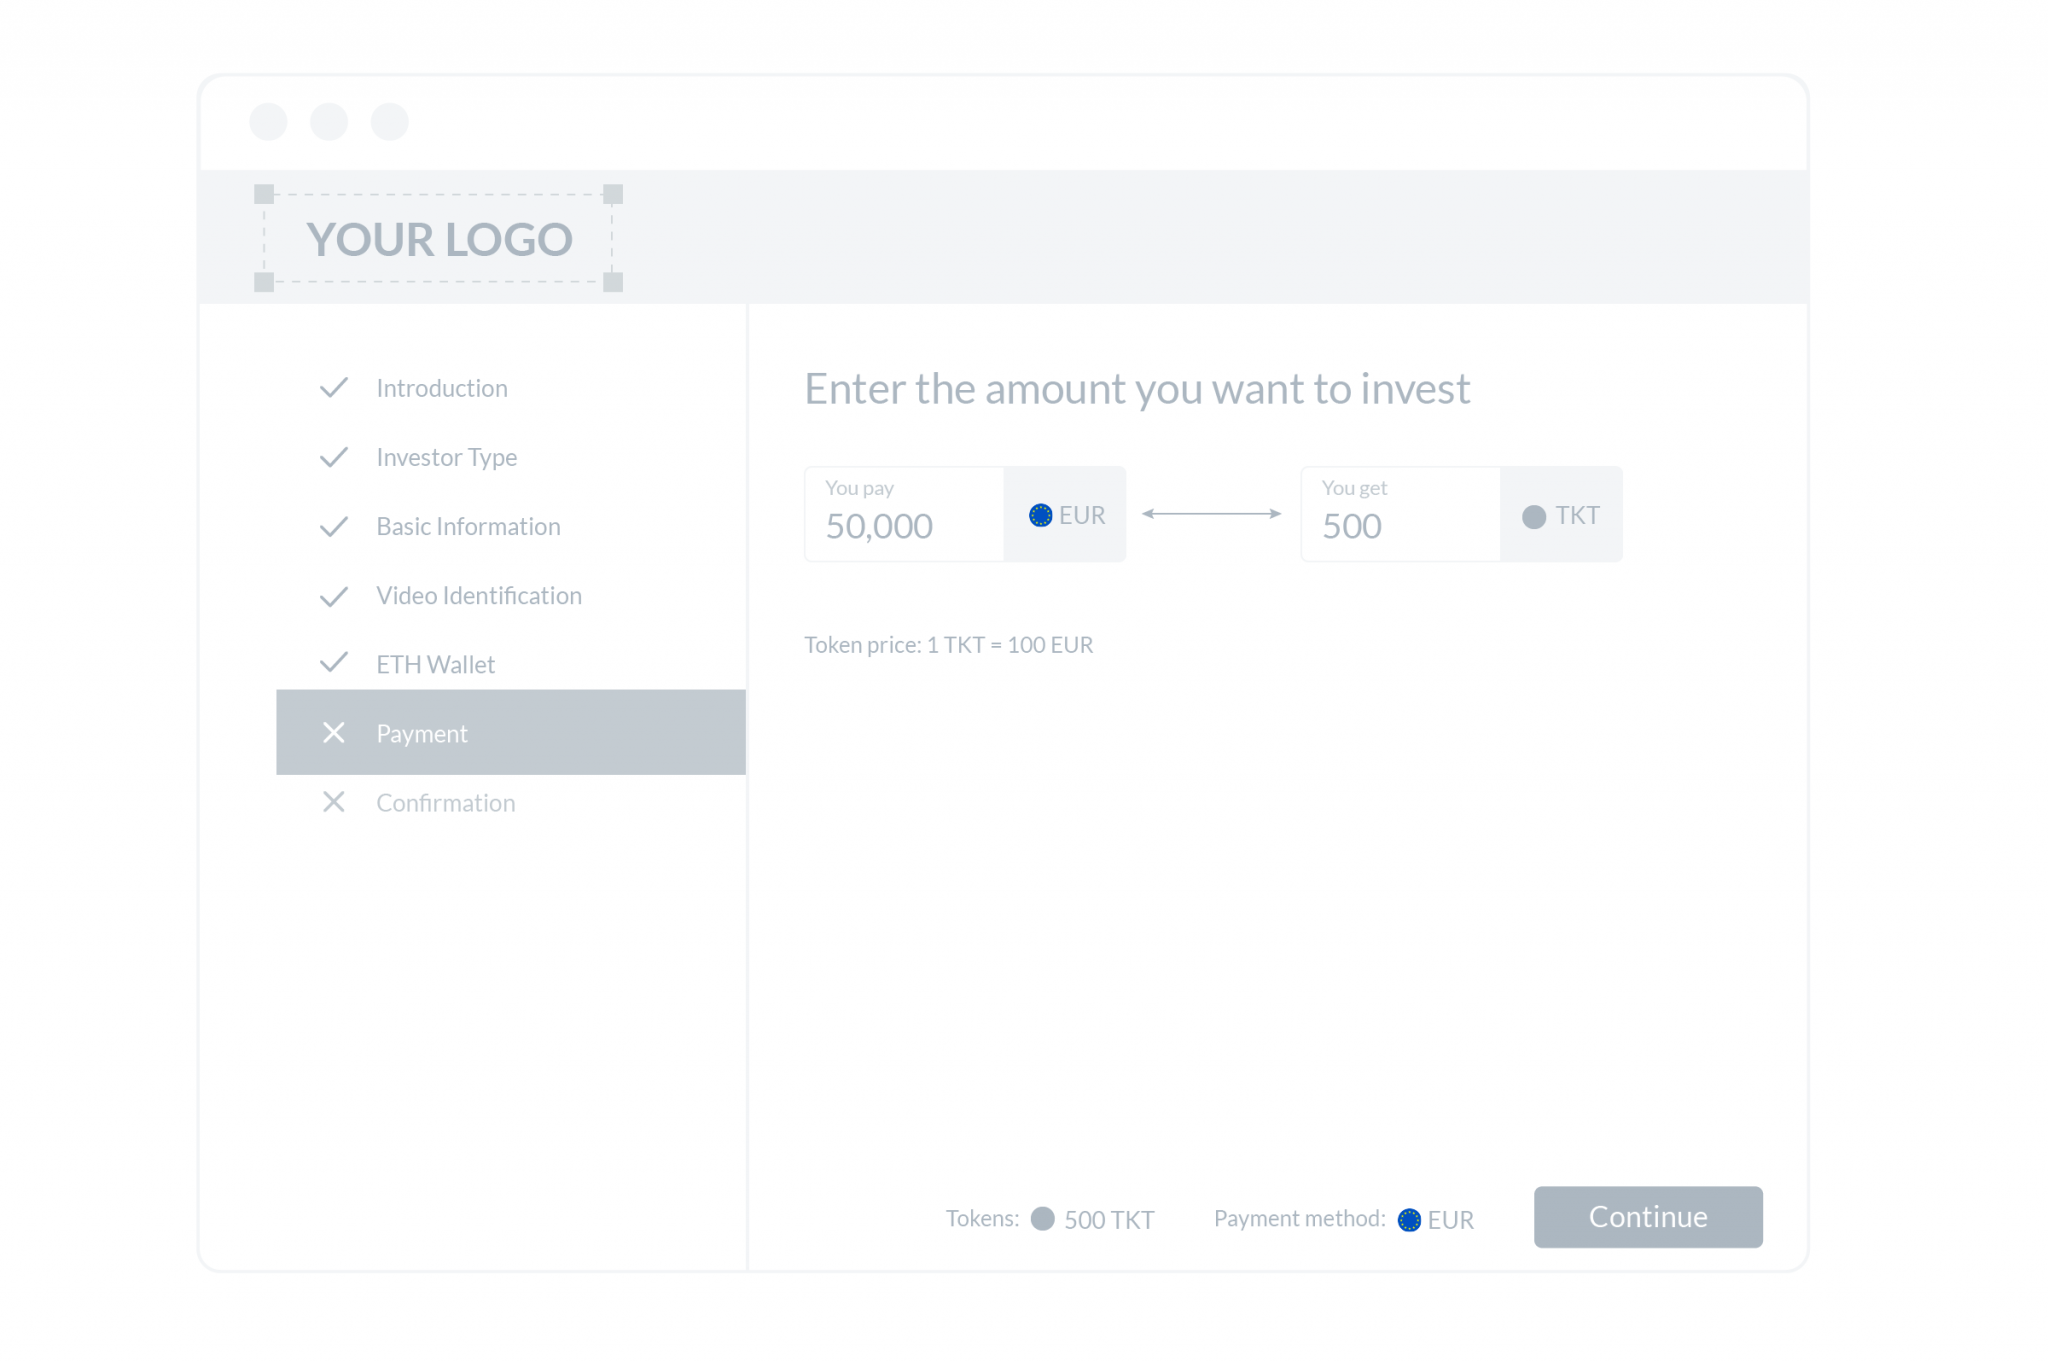Click the X icon beside Confirmation
Viewport: 2048px width, 1362px height.
pyautogui.click(x=333, y=802)
